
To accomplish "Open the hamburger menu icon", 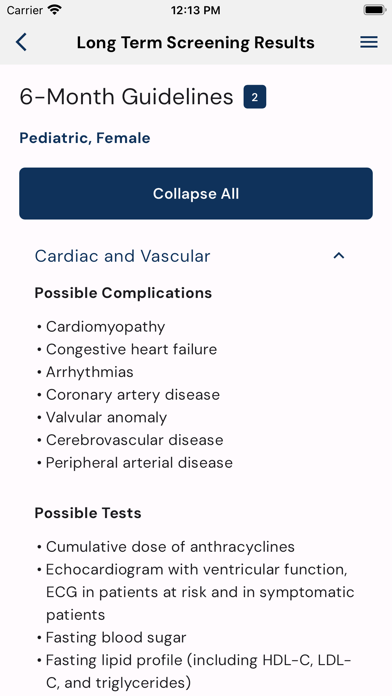I will pos(369,42).
